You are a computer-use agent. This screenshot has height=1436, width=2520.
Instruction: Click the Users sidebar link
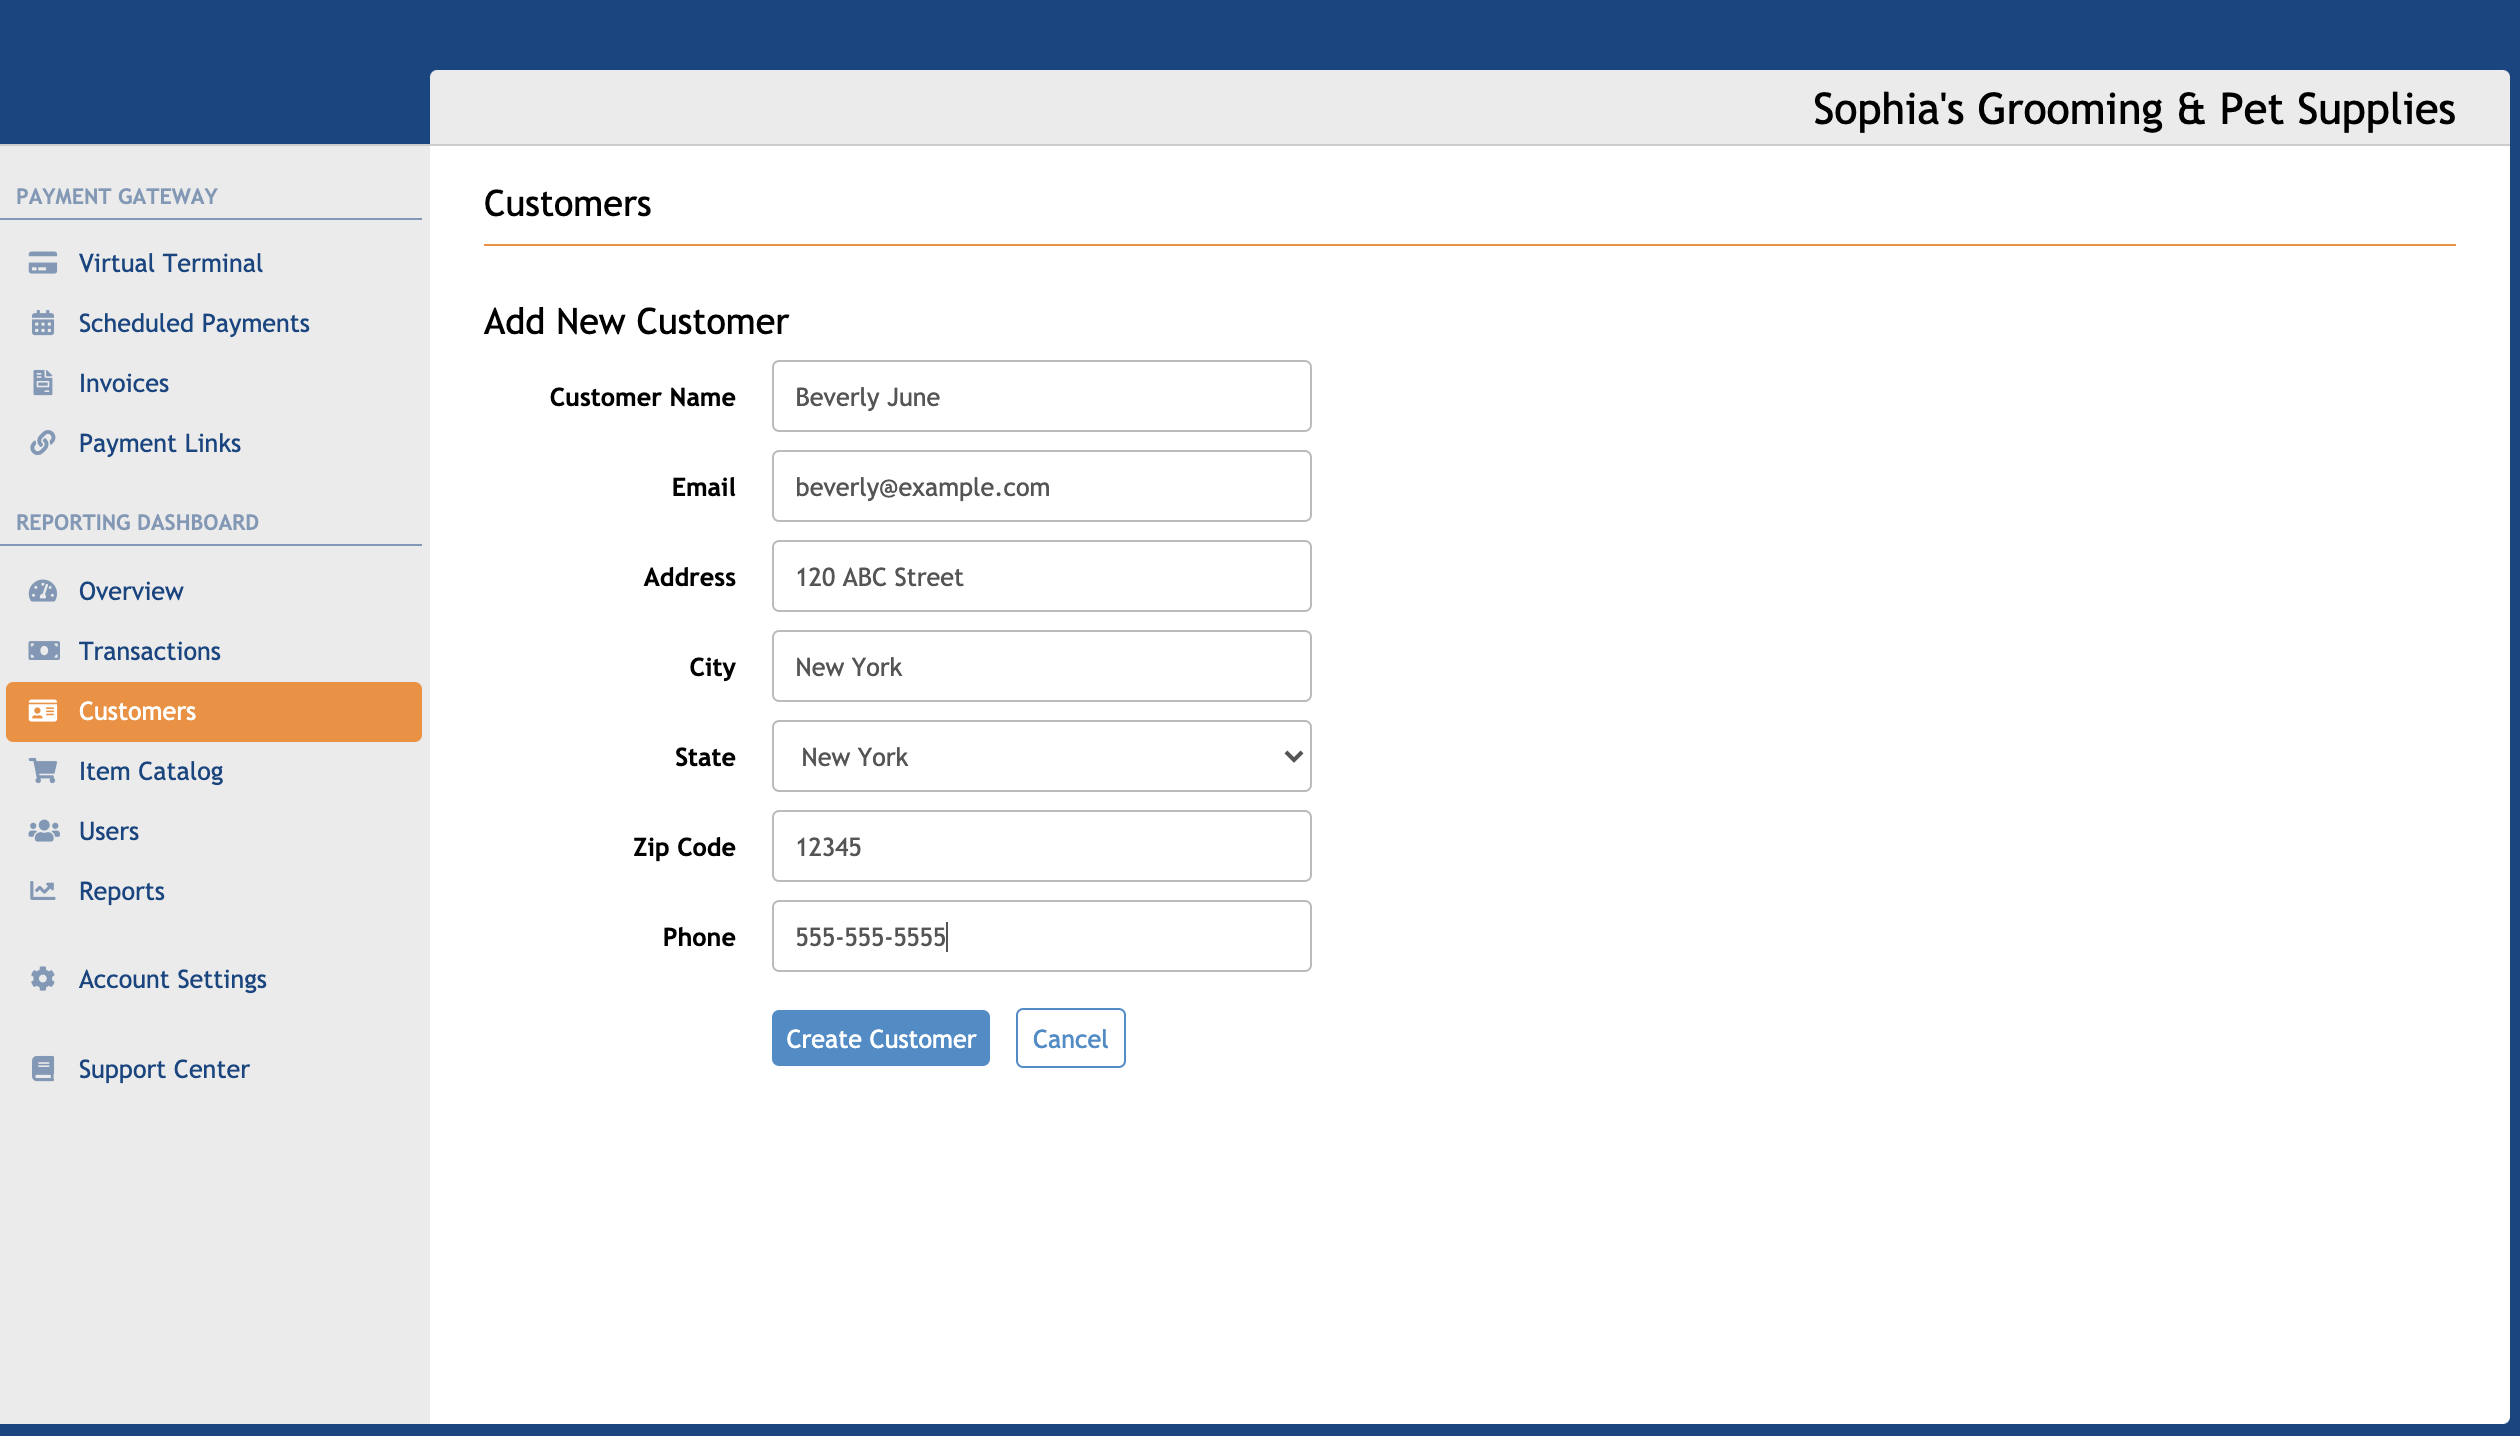[x=109, y=830]
